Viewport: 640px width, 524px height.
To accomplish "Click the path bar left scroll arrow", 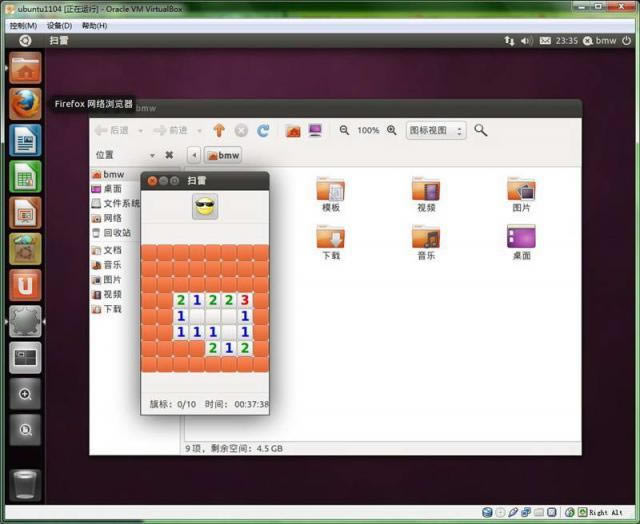I will point(194,155).
